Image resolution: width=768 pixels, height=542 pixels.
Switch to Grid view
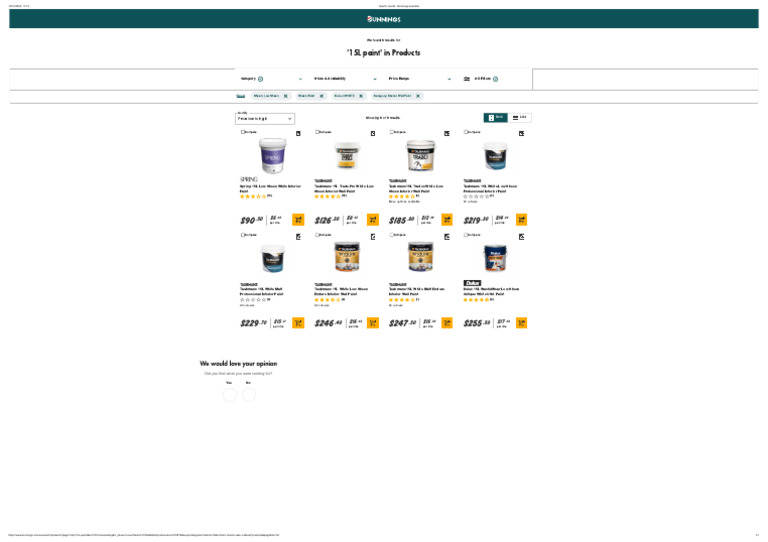(x=495, y=118)
